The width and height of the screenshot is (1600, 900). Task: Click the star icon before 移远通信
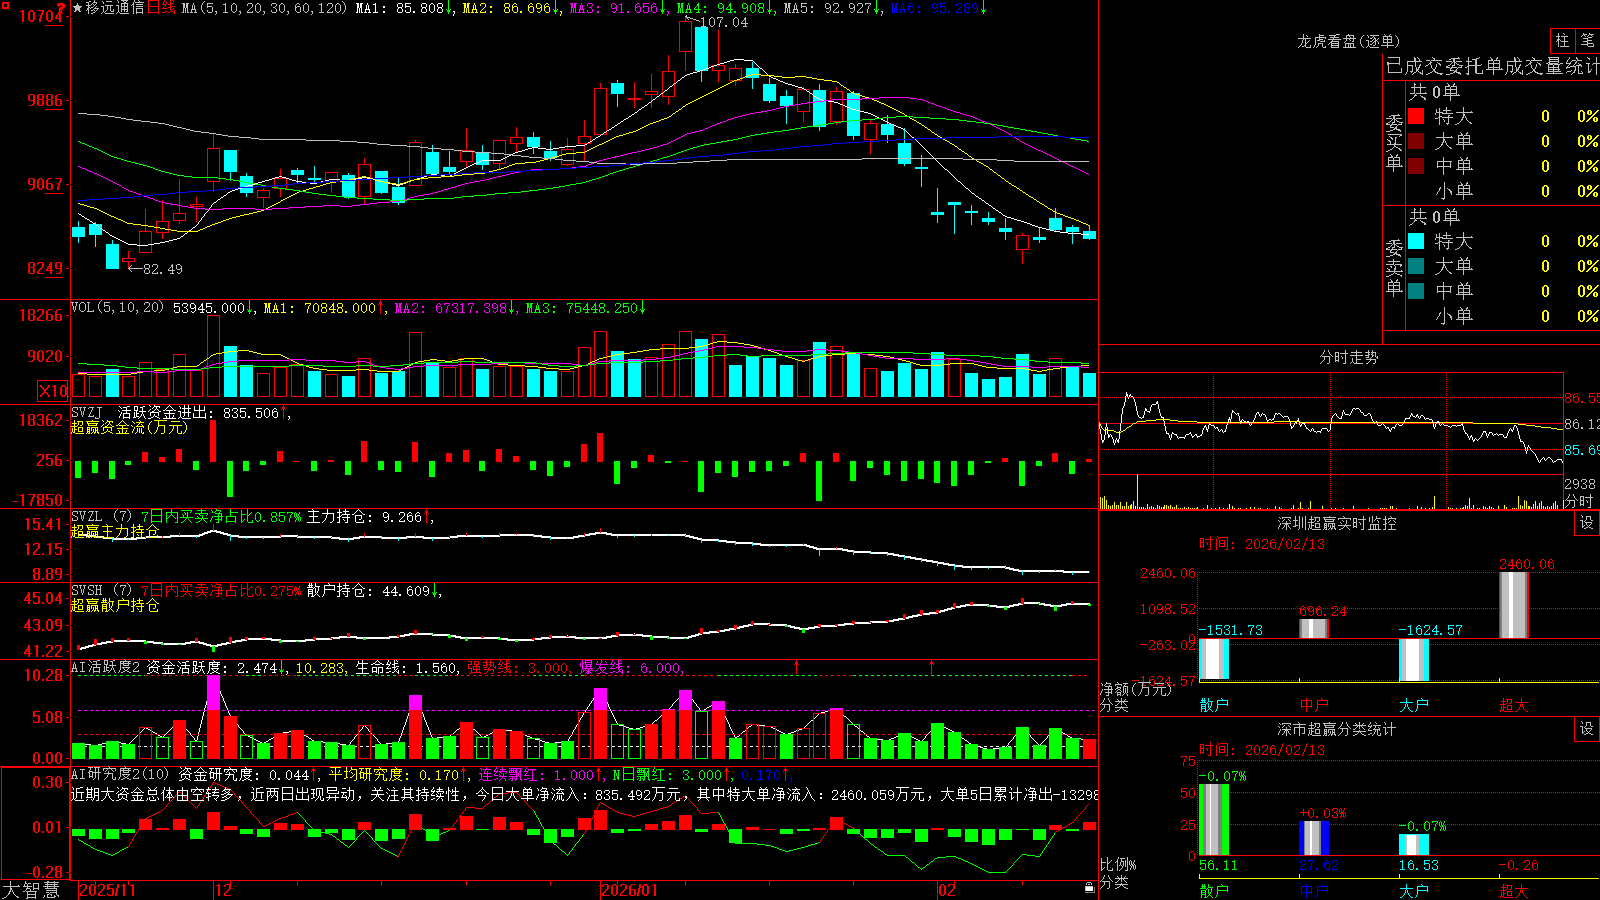(x=77, y=8)
